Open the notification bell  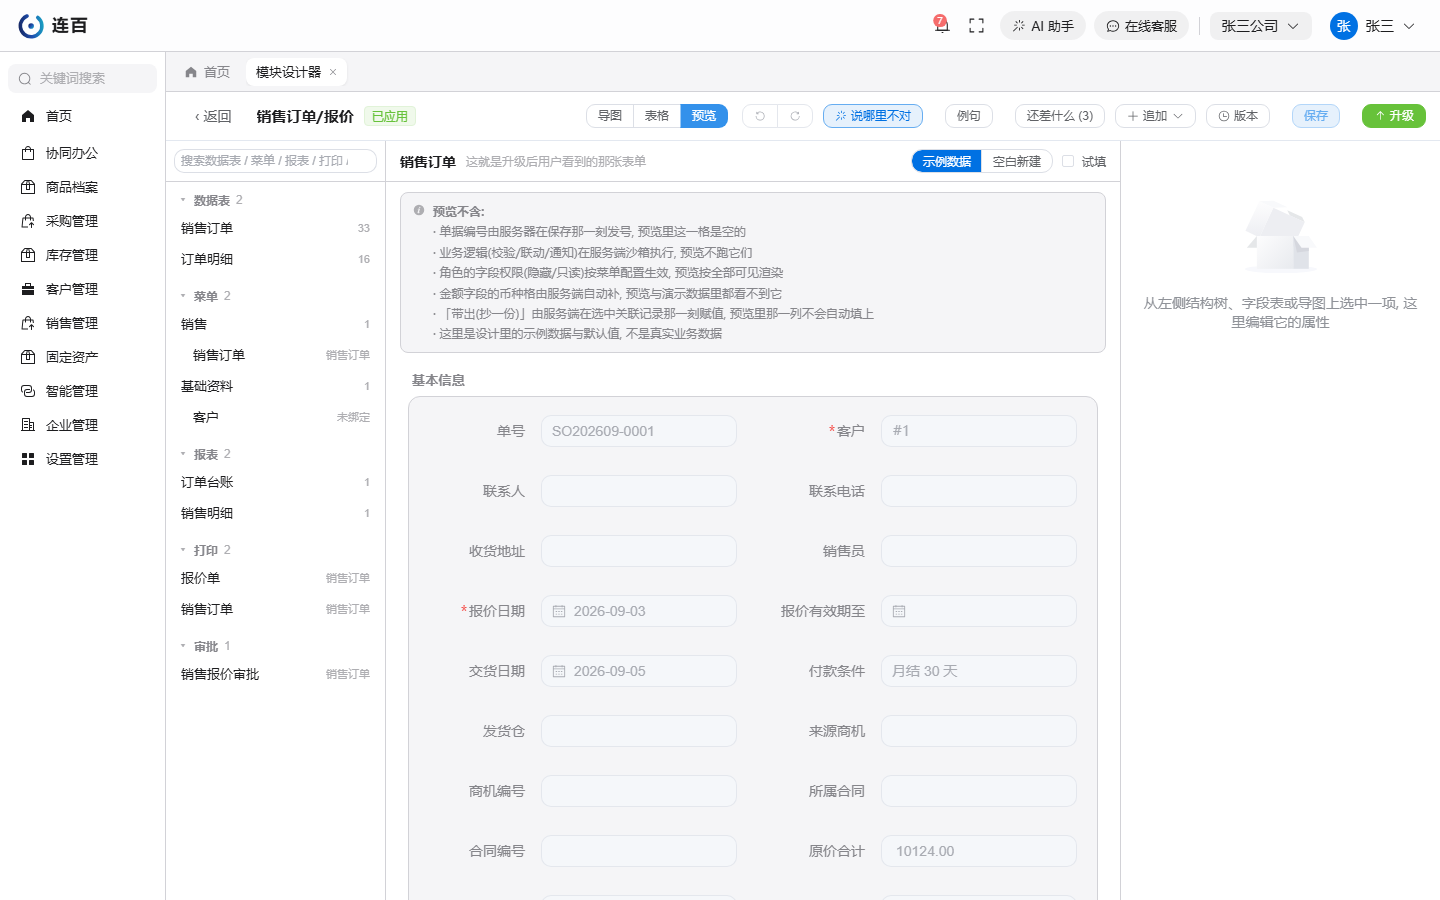coord(941,25)
